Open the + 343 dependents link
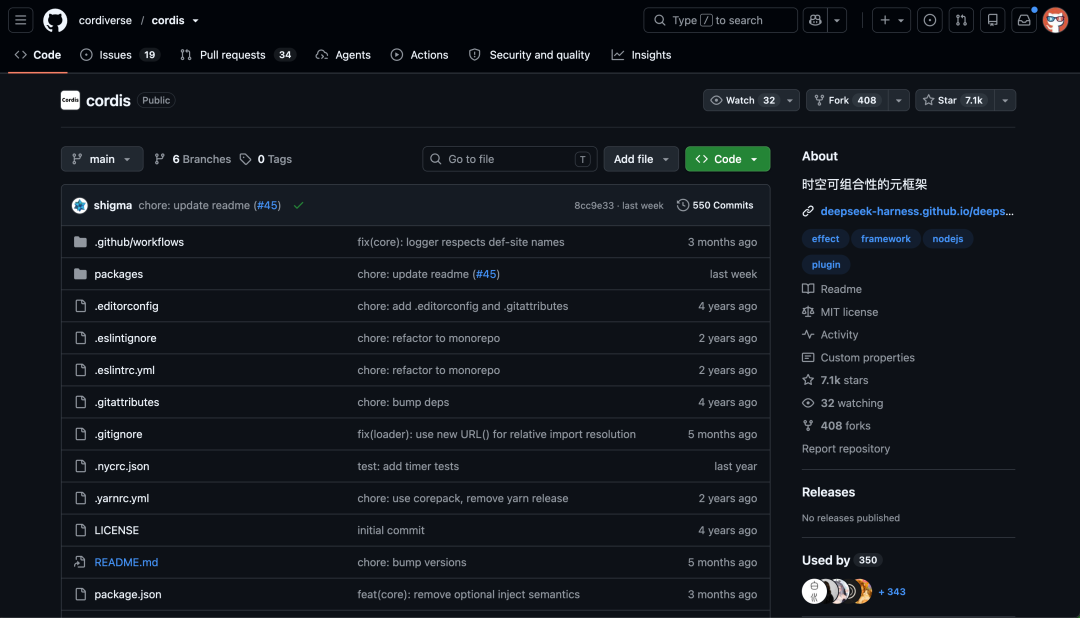This screenshot has height=618, width=1080. point(892,592)
